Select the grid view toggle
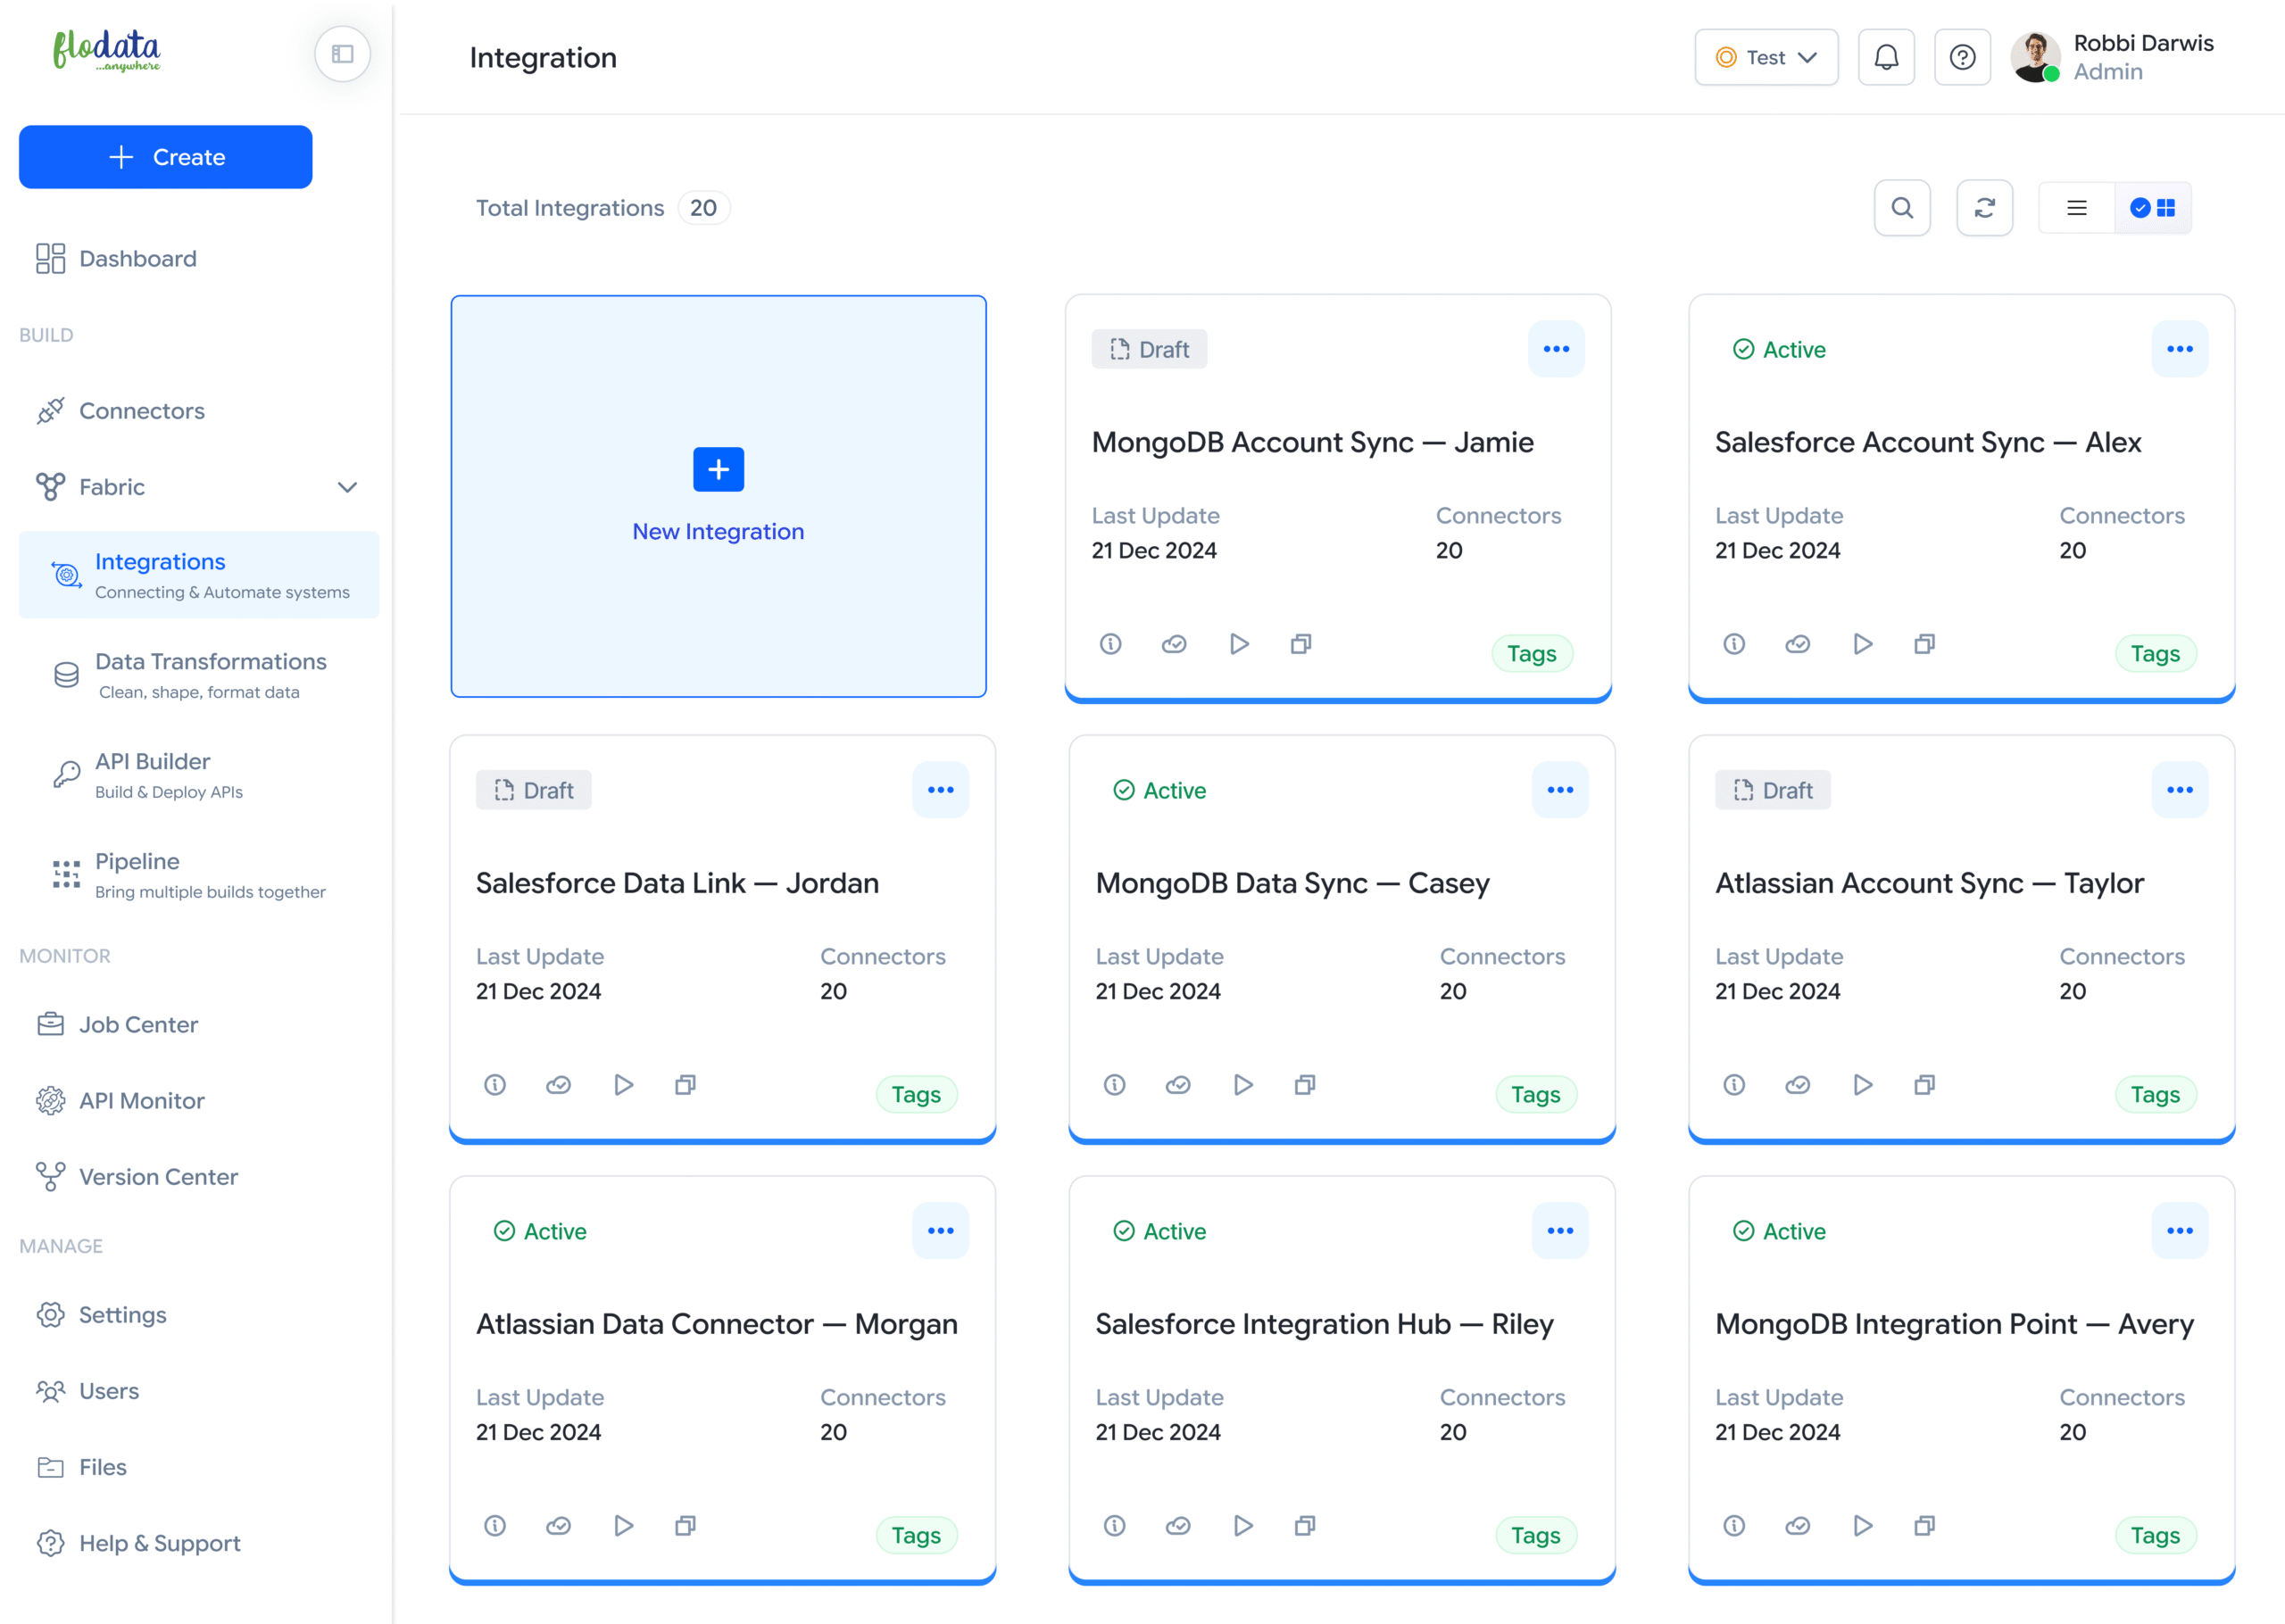The width and height of the screenshot is (2285, 1624). coord(2153,208)
